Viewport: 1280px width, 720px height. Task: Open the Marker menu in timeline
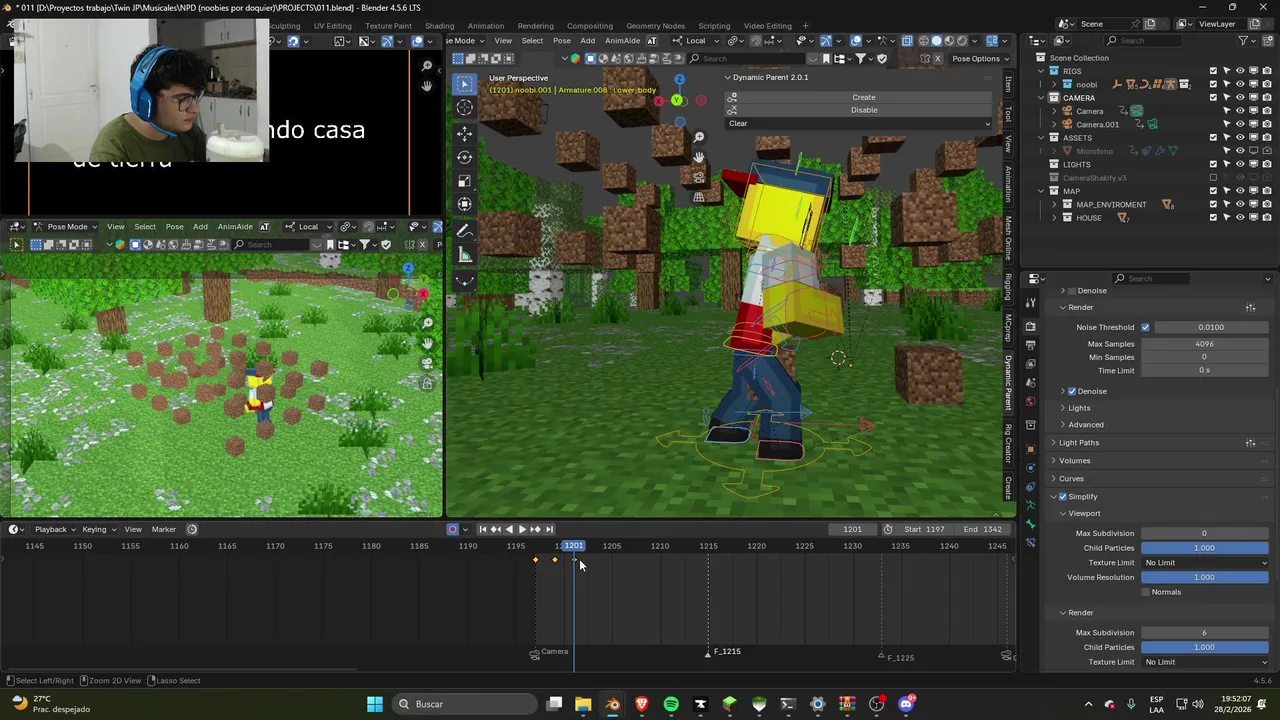[164, 529]
